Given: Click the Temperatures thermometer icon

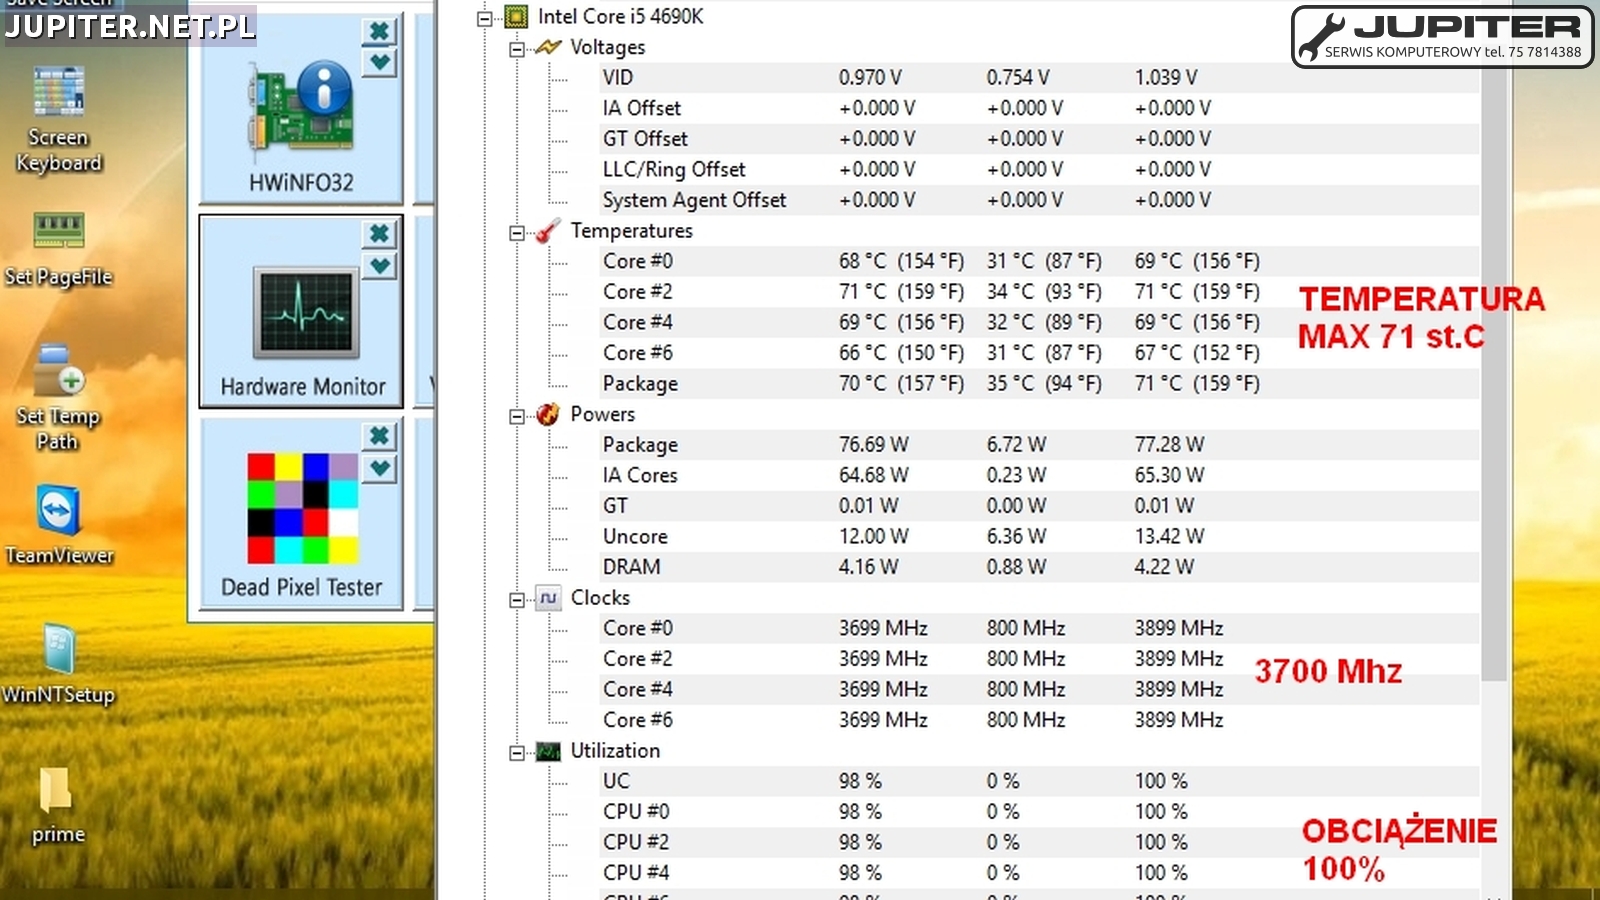Looking at the screenshot, I should [x=548, y=231].
